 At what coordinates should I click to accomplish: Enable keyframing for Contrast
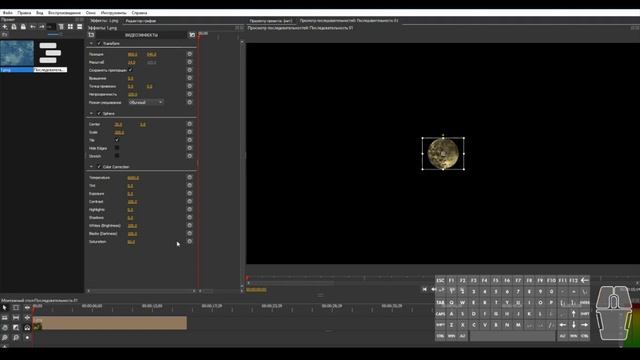(189, 202)
